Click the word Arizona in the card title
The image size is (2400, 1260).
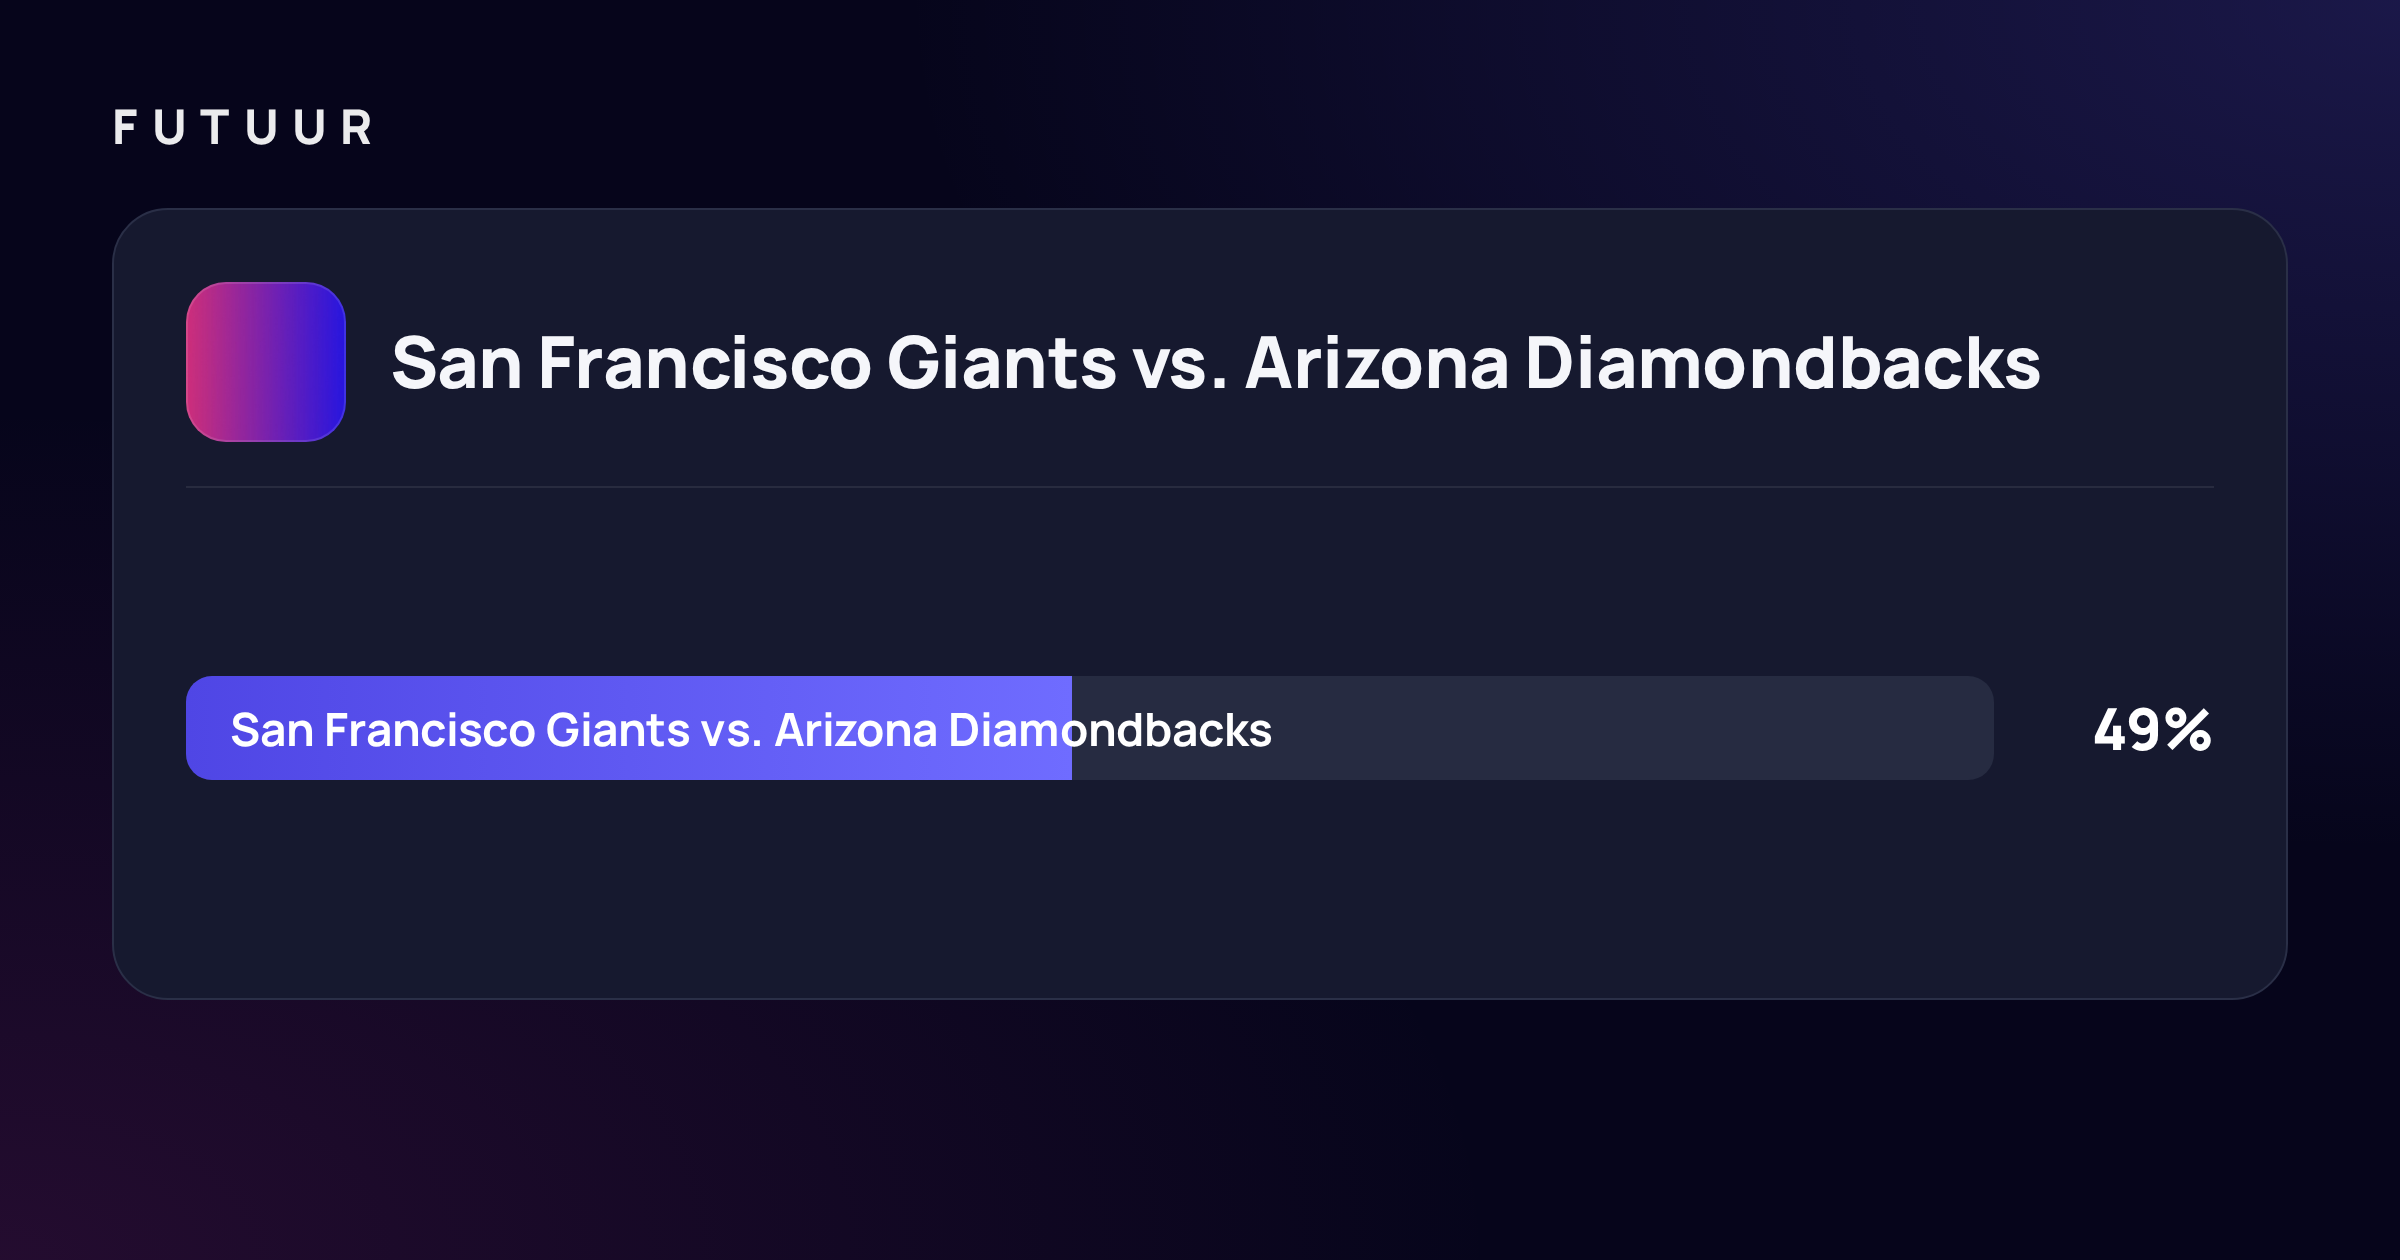click(1377, 362)
